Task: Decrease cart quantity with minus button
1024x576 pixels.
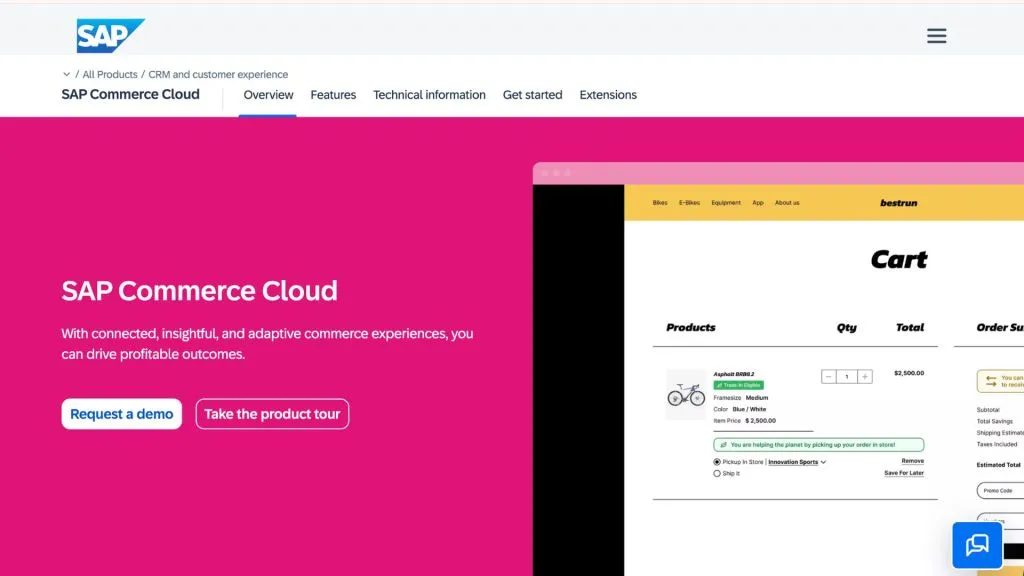Action: 829,377
